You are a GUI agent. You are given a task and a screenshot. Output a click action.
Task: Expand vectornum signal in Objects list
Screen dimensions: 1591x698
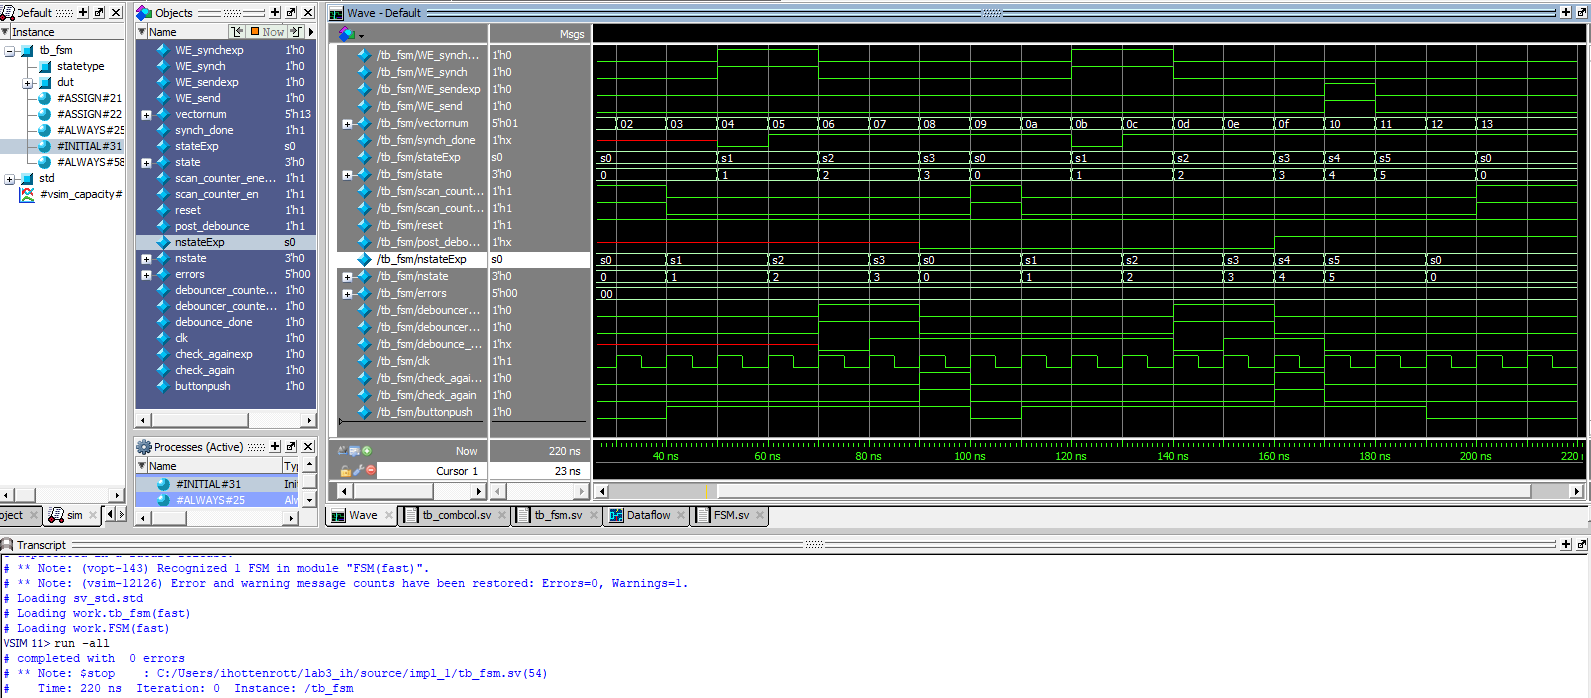point(146,115)
